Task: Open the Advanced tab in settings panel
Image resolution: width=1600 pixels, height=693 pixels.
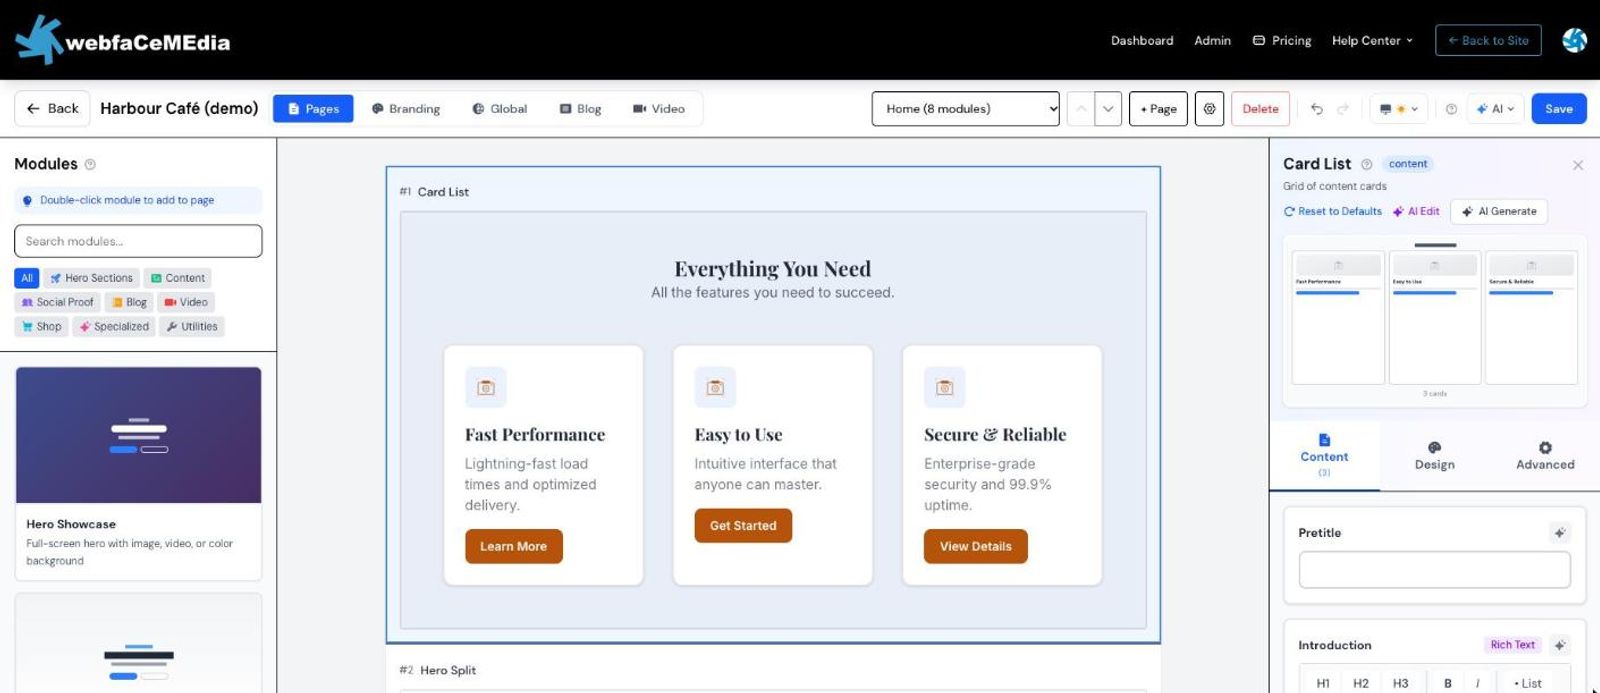Action: 1545,456
